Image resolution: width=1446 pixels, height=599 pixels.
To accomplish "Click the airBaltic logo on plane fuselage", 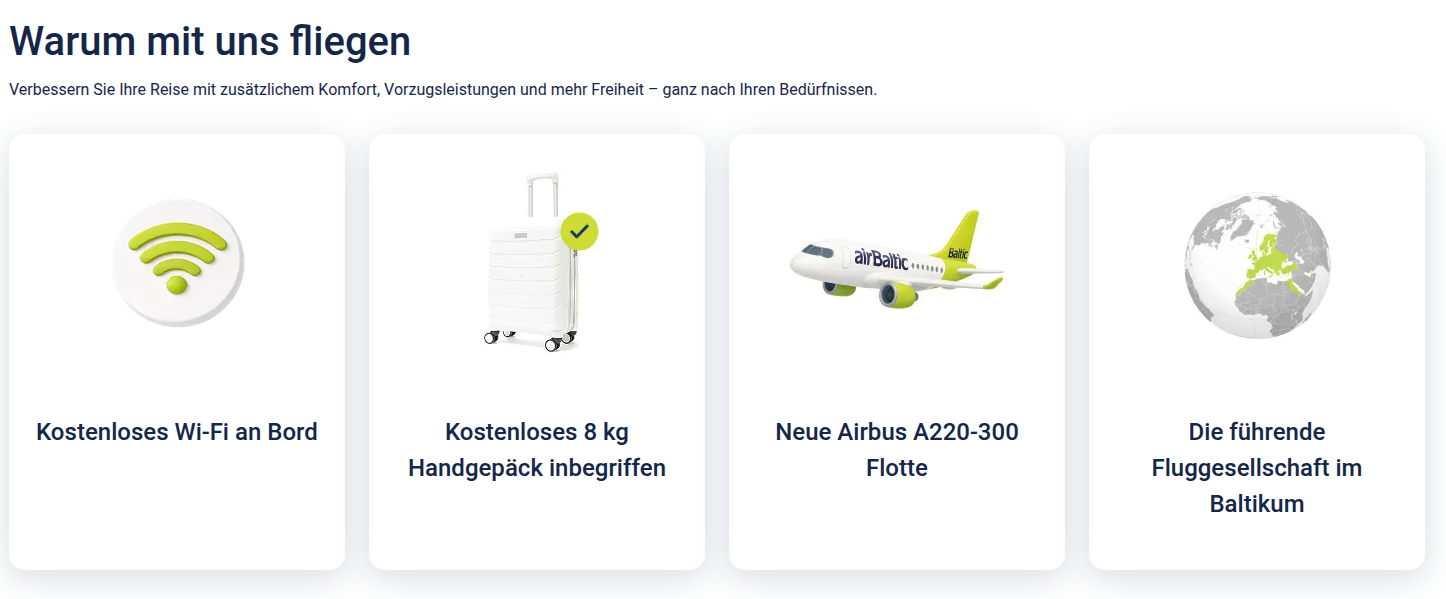I will tap(881, 258).
